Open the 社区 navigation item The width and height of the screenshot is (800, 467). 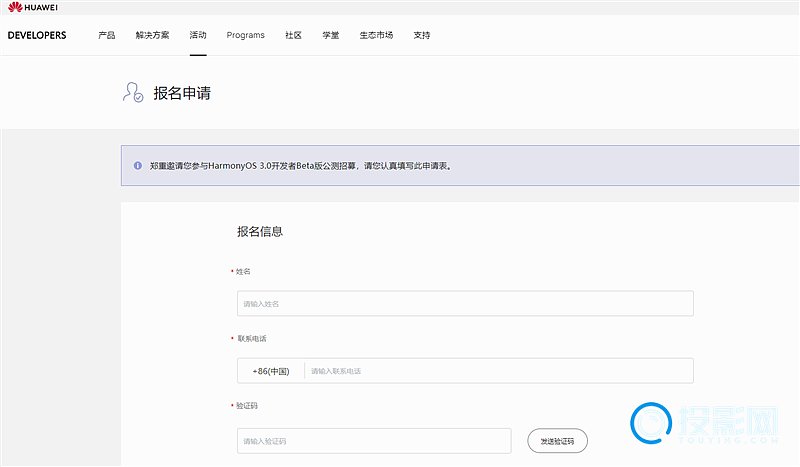point(293,35)
